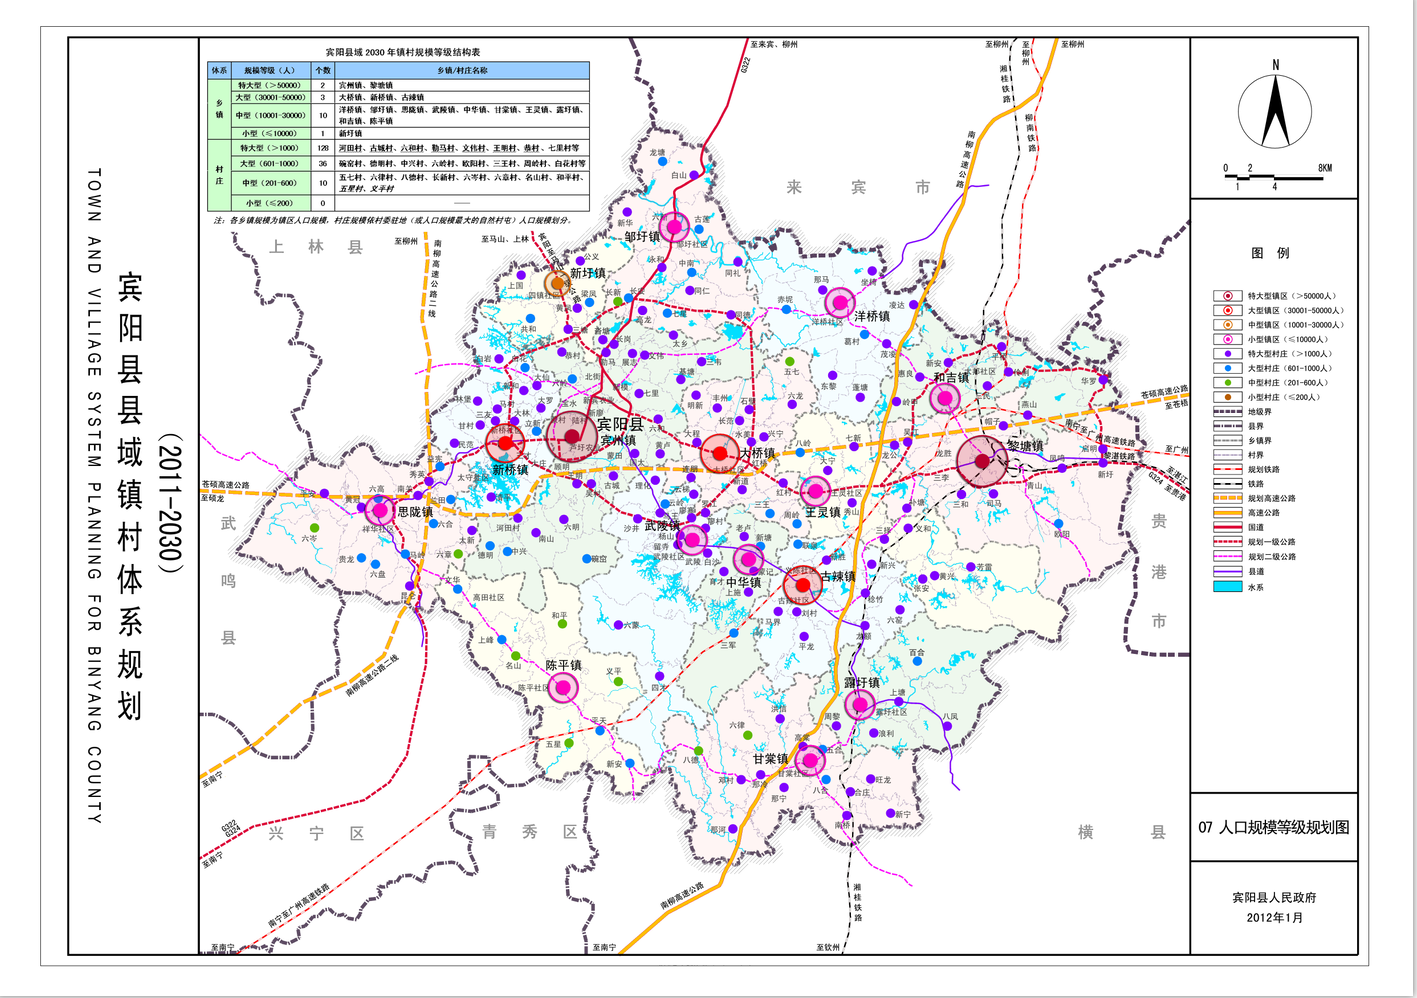Screen dimensions: 1417x998
Task: Select the 思陇镇 town marker
Action: pos(379,509)
